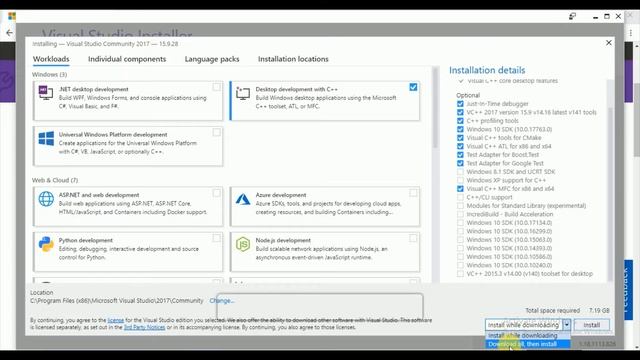Uncheck VC++ 2017 version 15.9 v14.16 tools
The height and width of the screenshot is (360, 640).
point(460,112)
